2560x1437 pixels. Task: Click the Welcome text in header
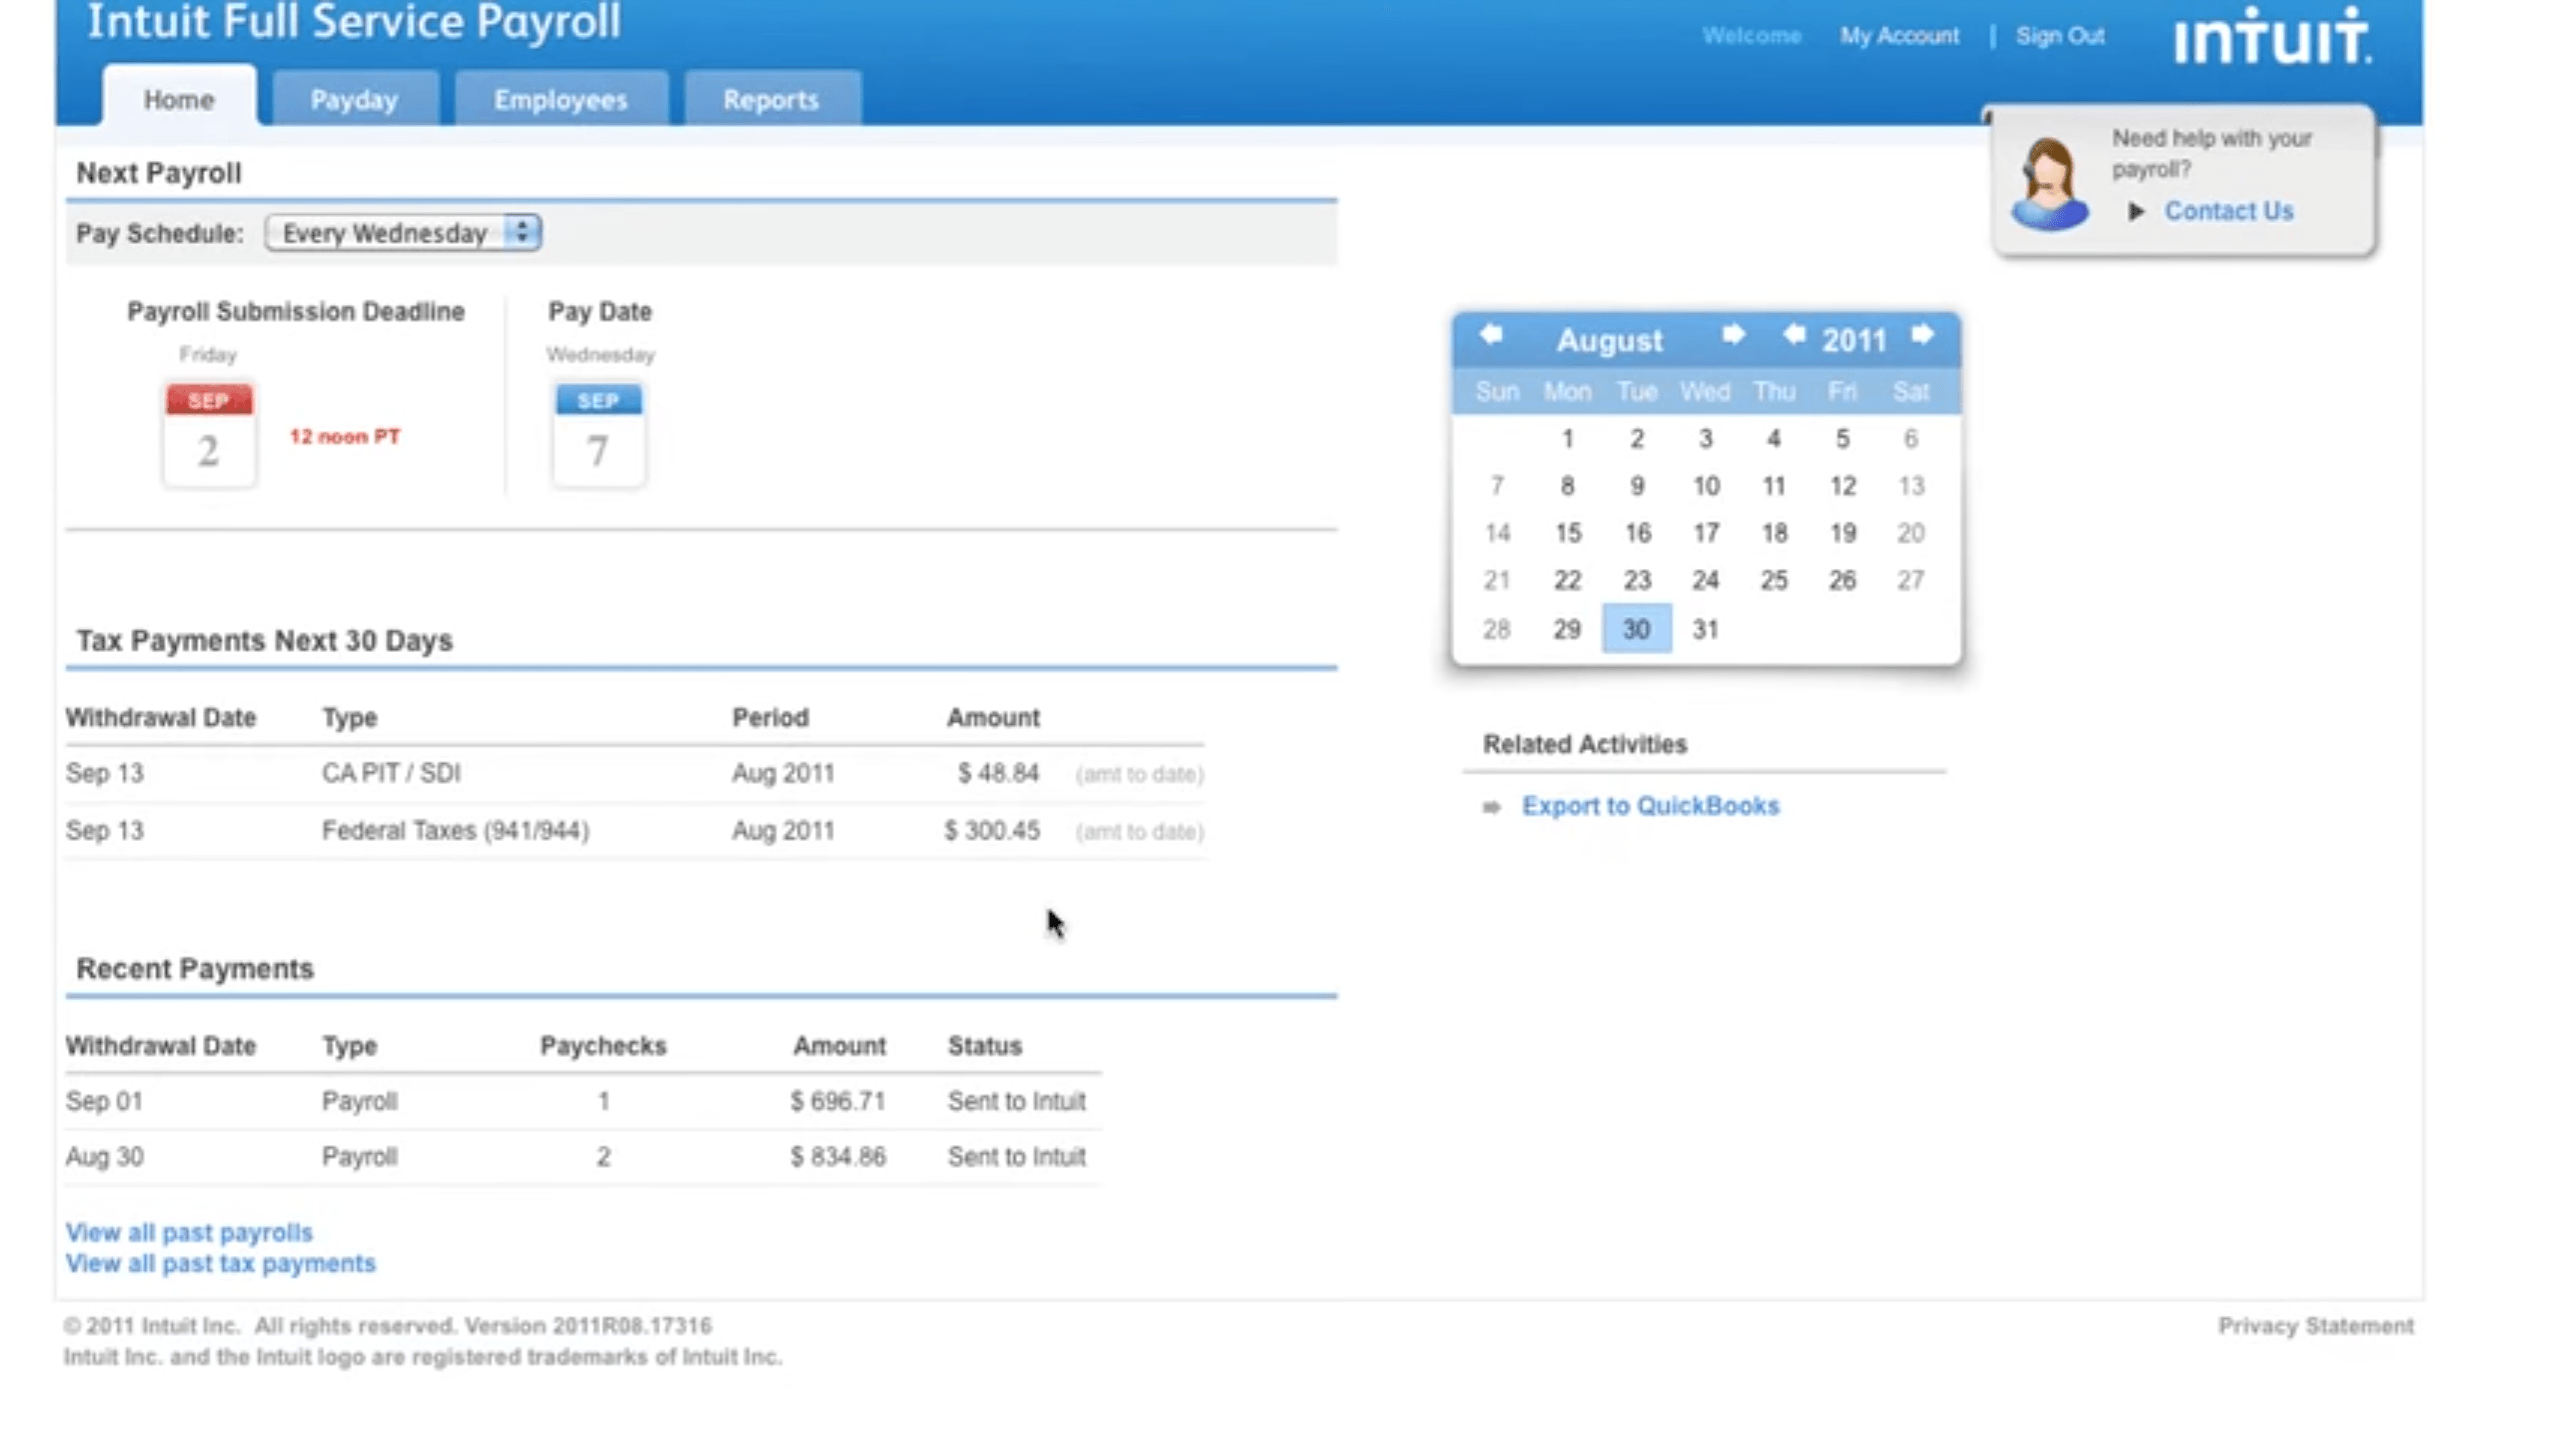pyautogui.click(x=1751, y=36)
